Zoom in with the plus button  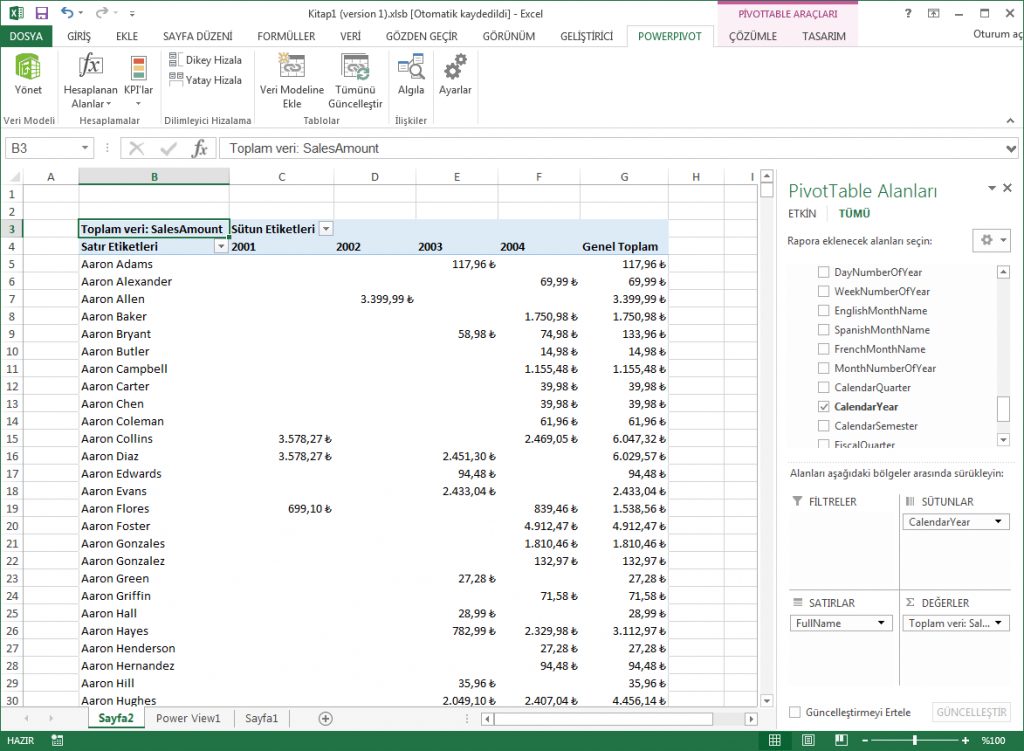pos(965,741)
